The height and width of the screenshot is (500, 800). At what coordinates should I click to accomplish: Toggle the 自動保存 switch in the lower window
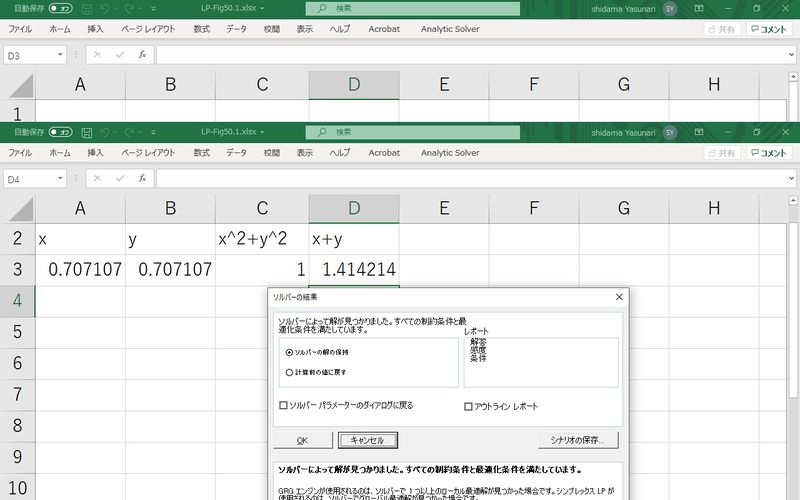(60, 132)
